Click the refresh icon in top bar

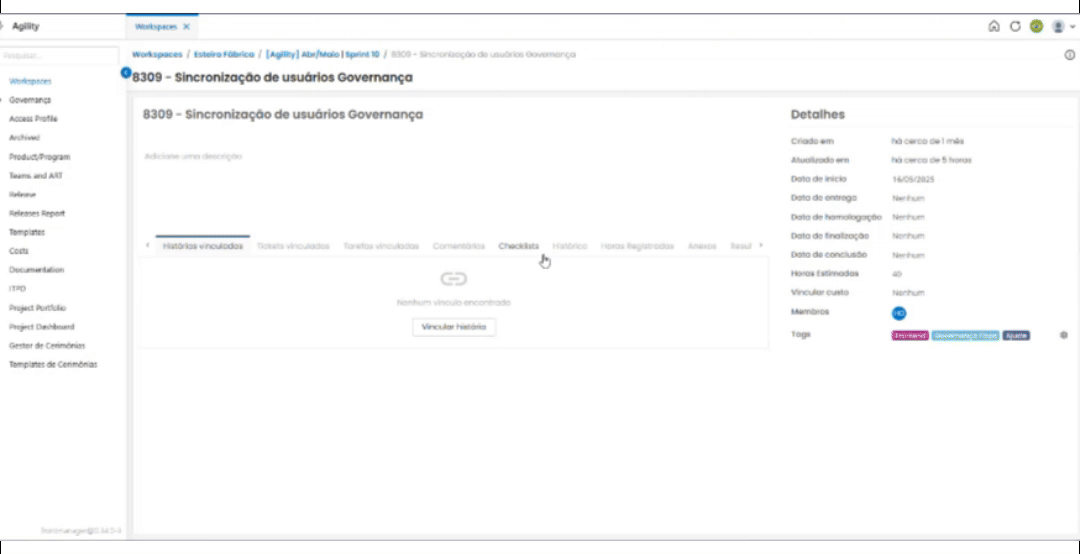click(1015, 27)
